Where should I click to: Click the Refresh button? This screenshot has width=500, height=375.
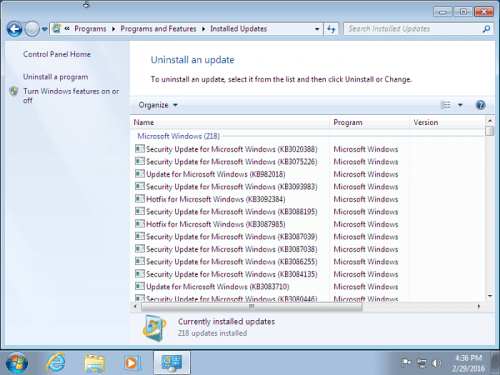331,29
